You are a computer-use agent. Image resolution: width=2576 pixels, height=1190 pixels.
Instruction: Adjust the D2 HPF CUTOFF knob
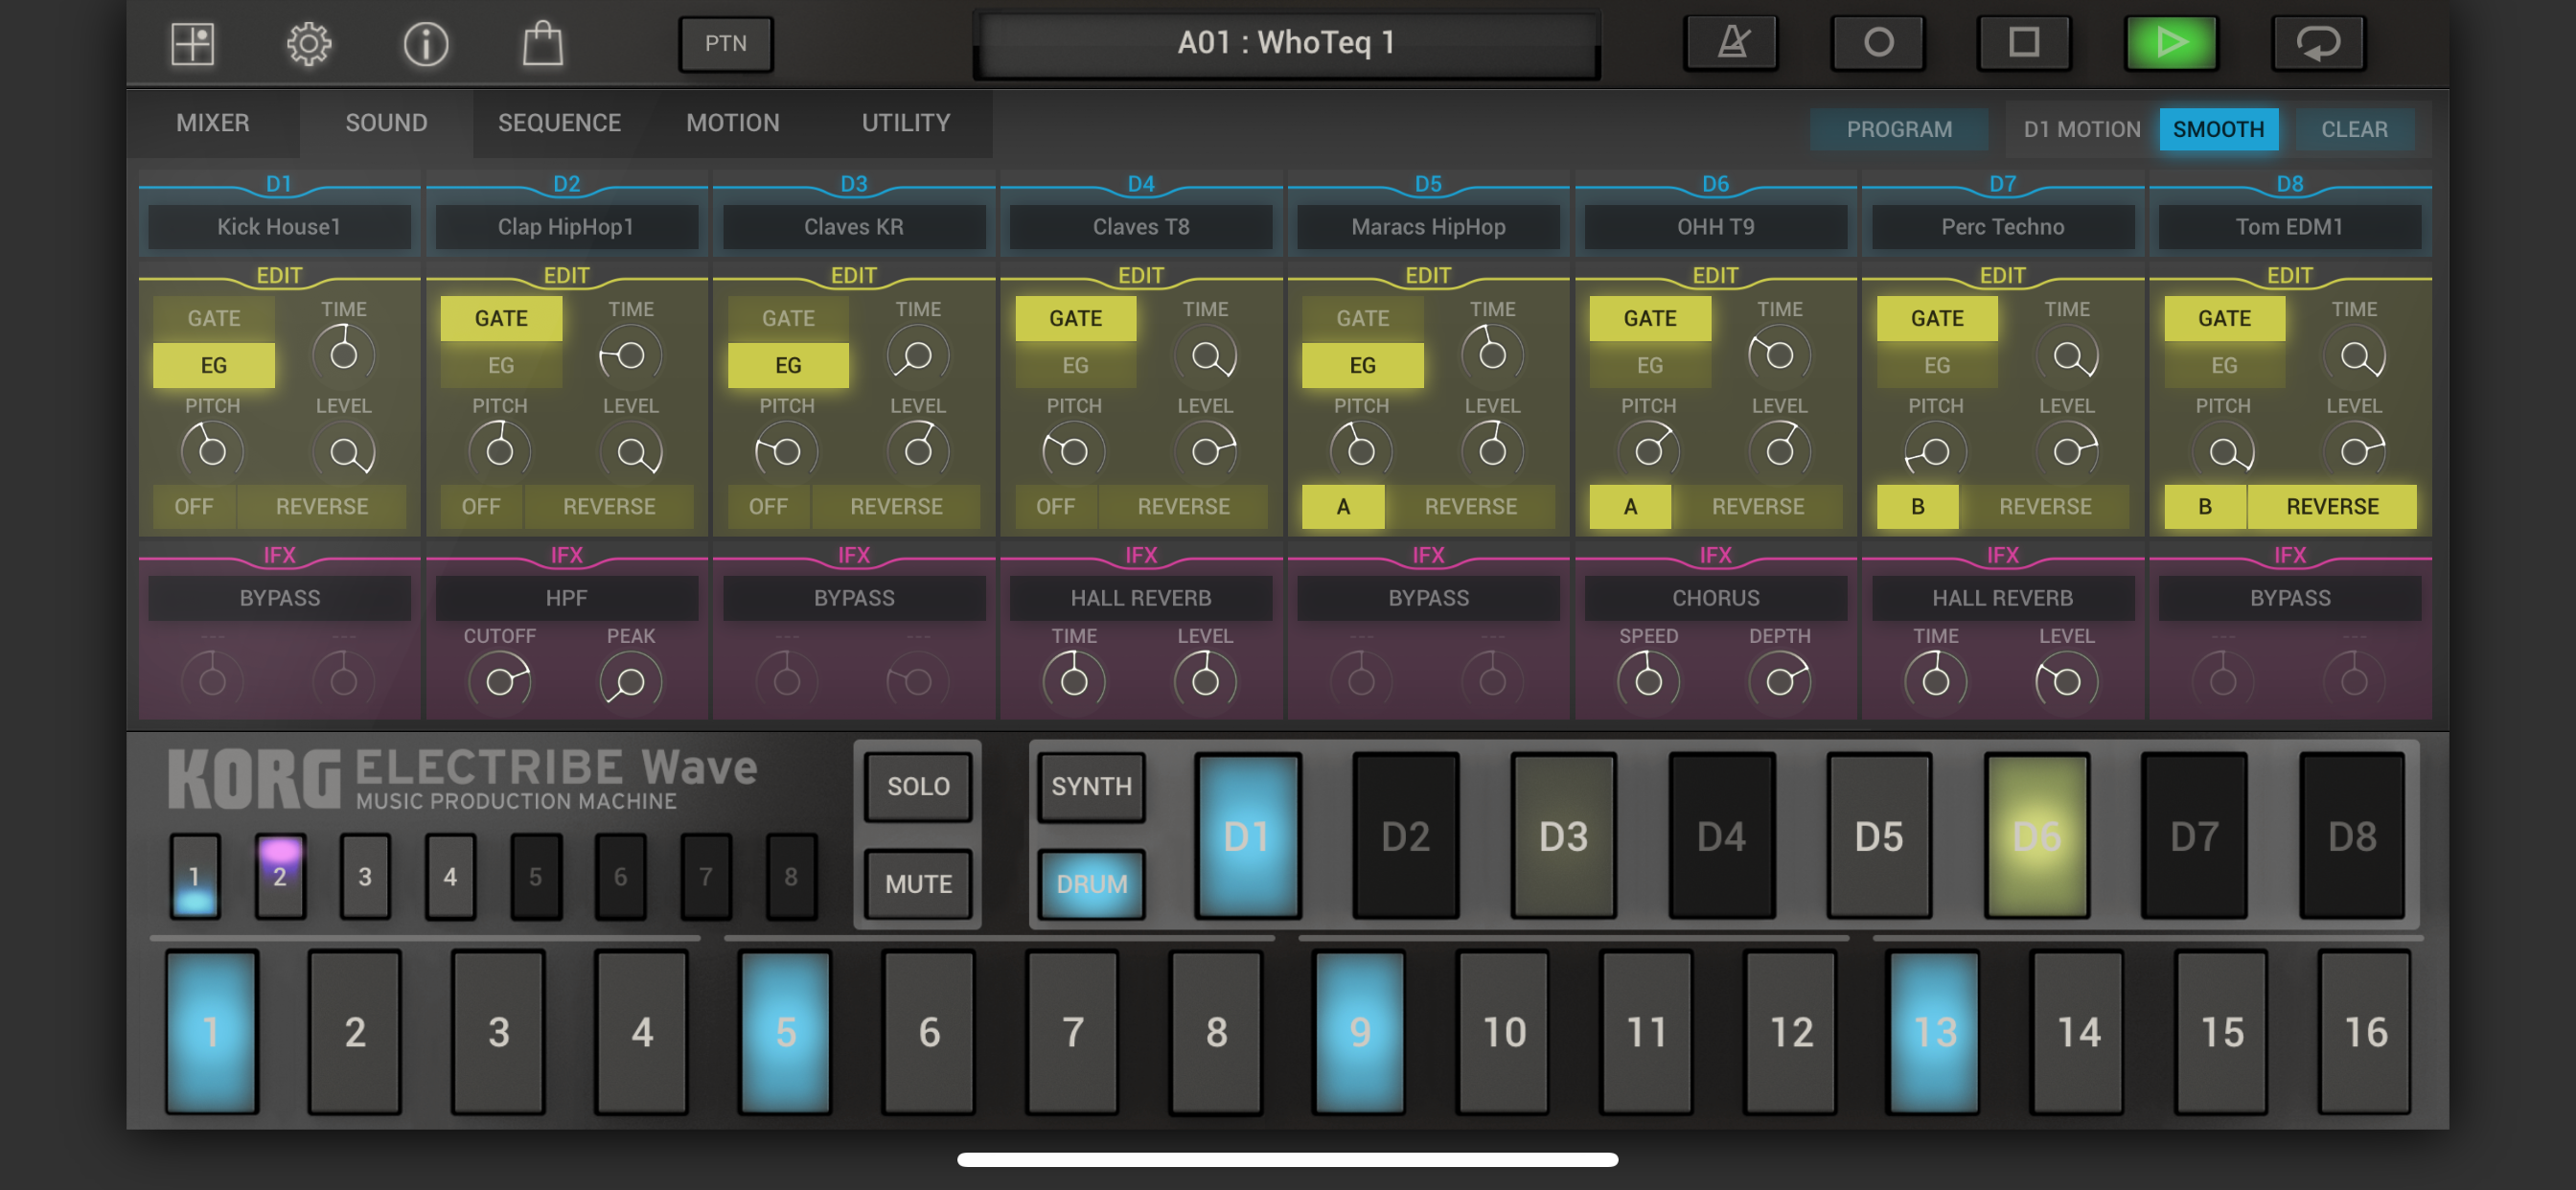[499, 681]
